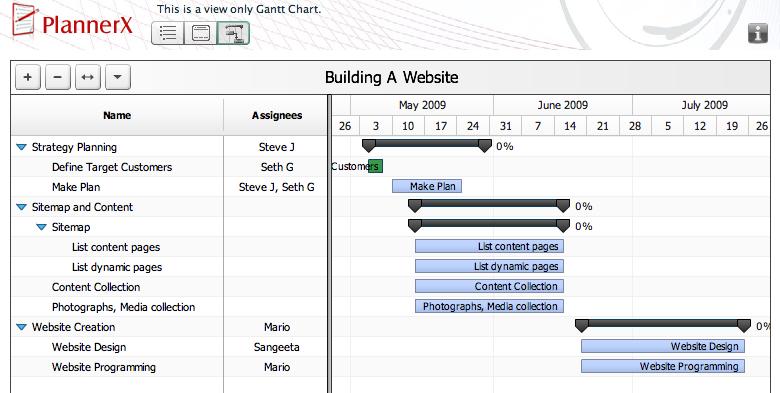Click the Name column header
This screenshot has height=393, width=780.
point(117,115)
